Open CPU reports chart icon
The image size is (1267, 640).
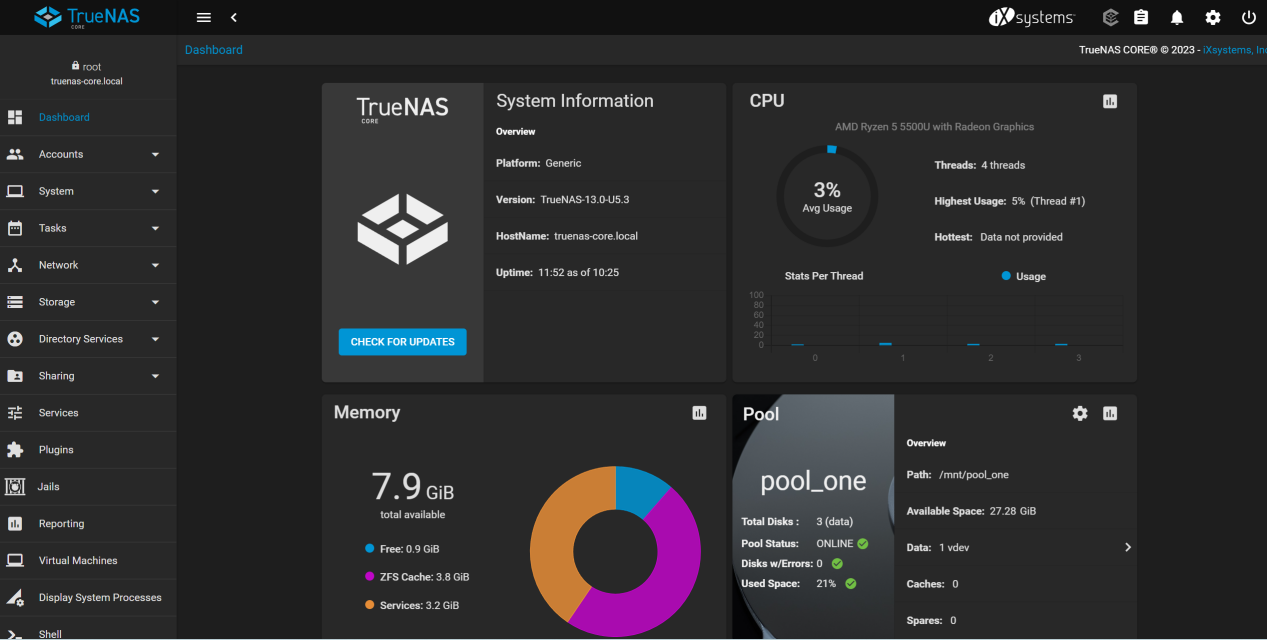point(1110,101)
